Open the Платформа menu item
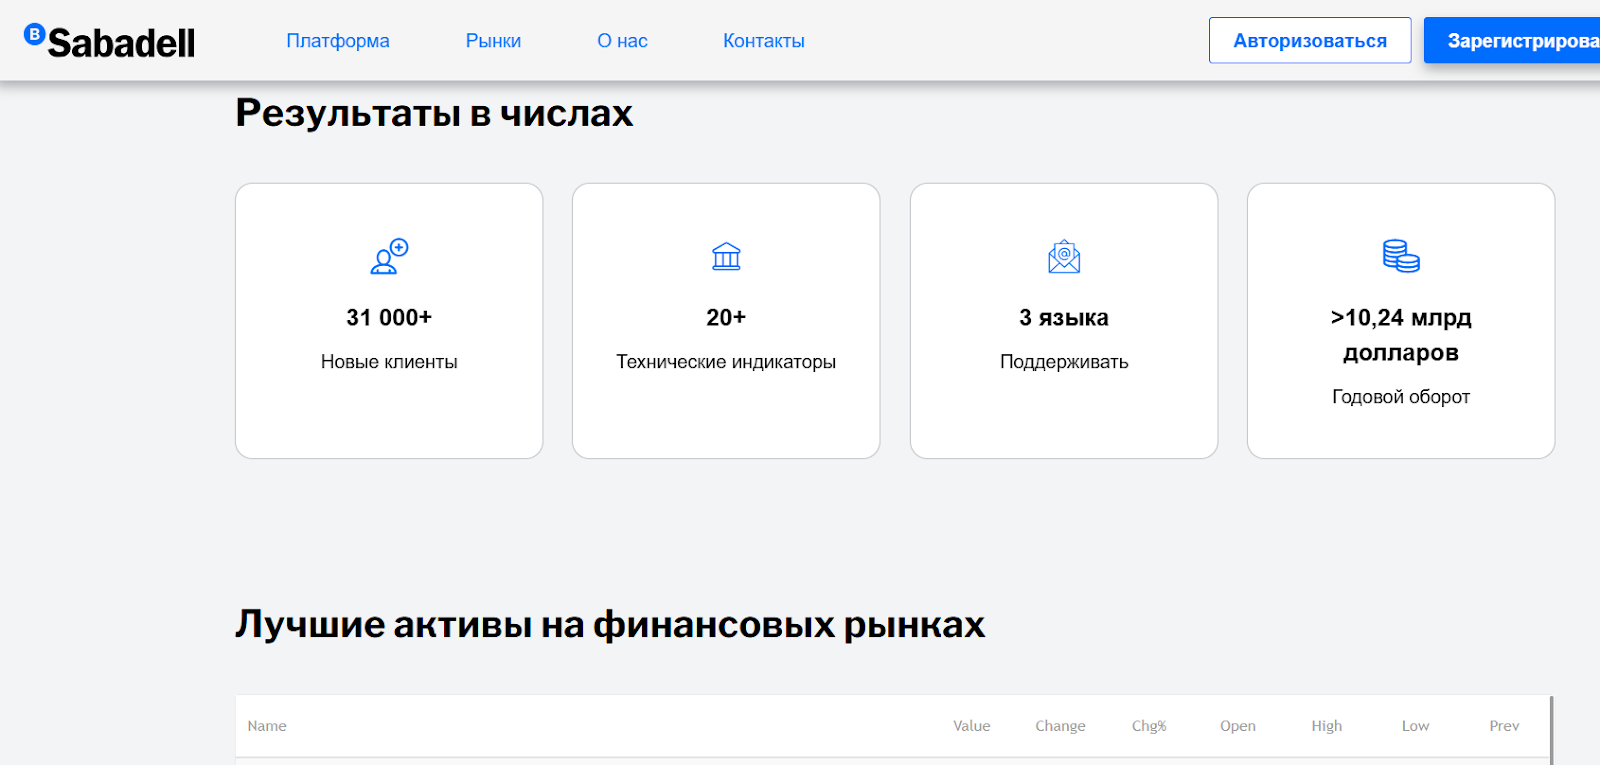Viewport: 1600px width, 765px height. click(x=338, y=41)
